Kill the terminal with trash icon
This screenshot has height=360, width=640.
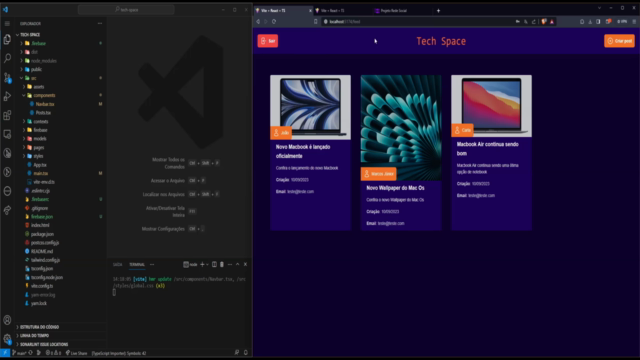coord(222,264)
